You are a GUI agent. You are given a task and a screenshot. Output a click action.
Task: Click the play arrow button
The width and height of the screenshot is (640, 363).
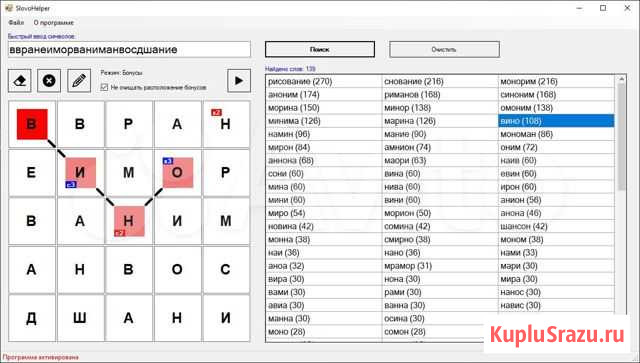(239, 80)
